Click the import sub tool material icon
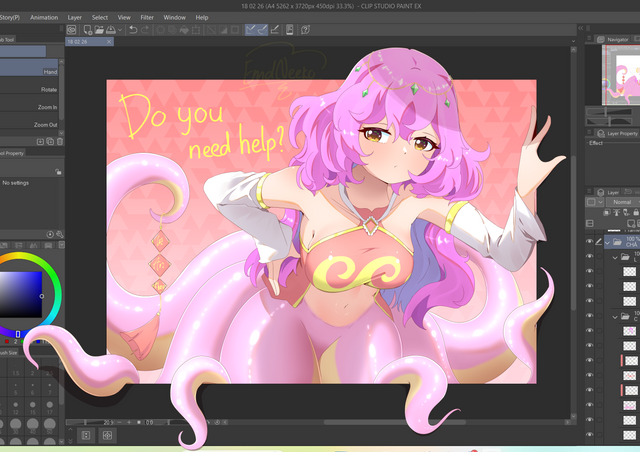This screenshot has height=452, width=640. 40,142
